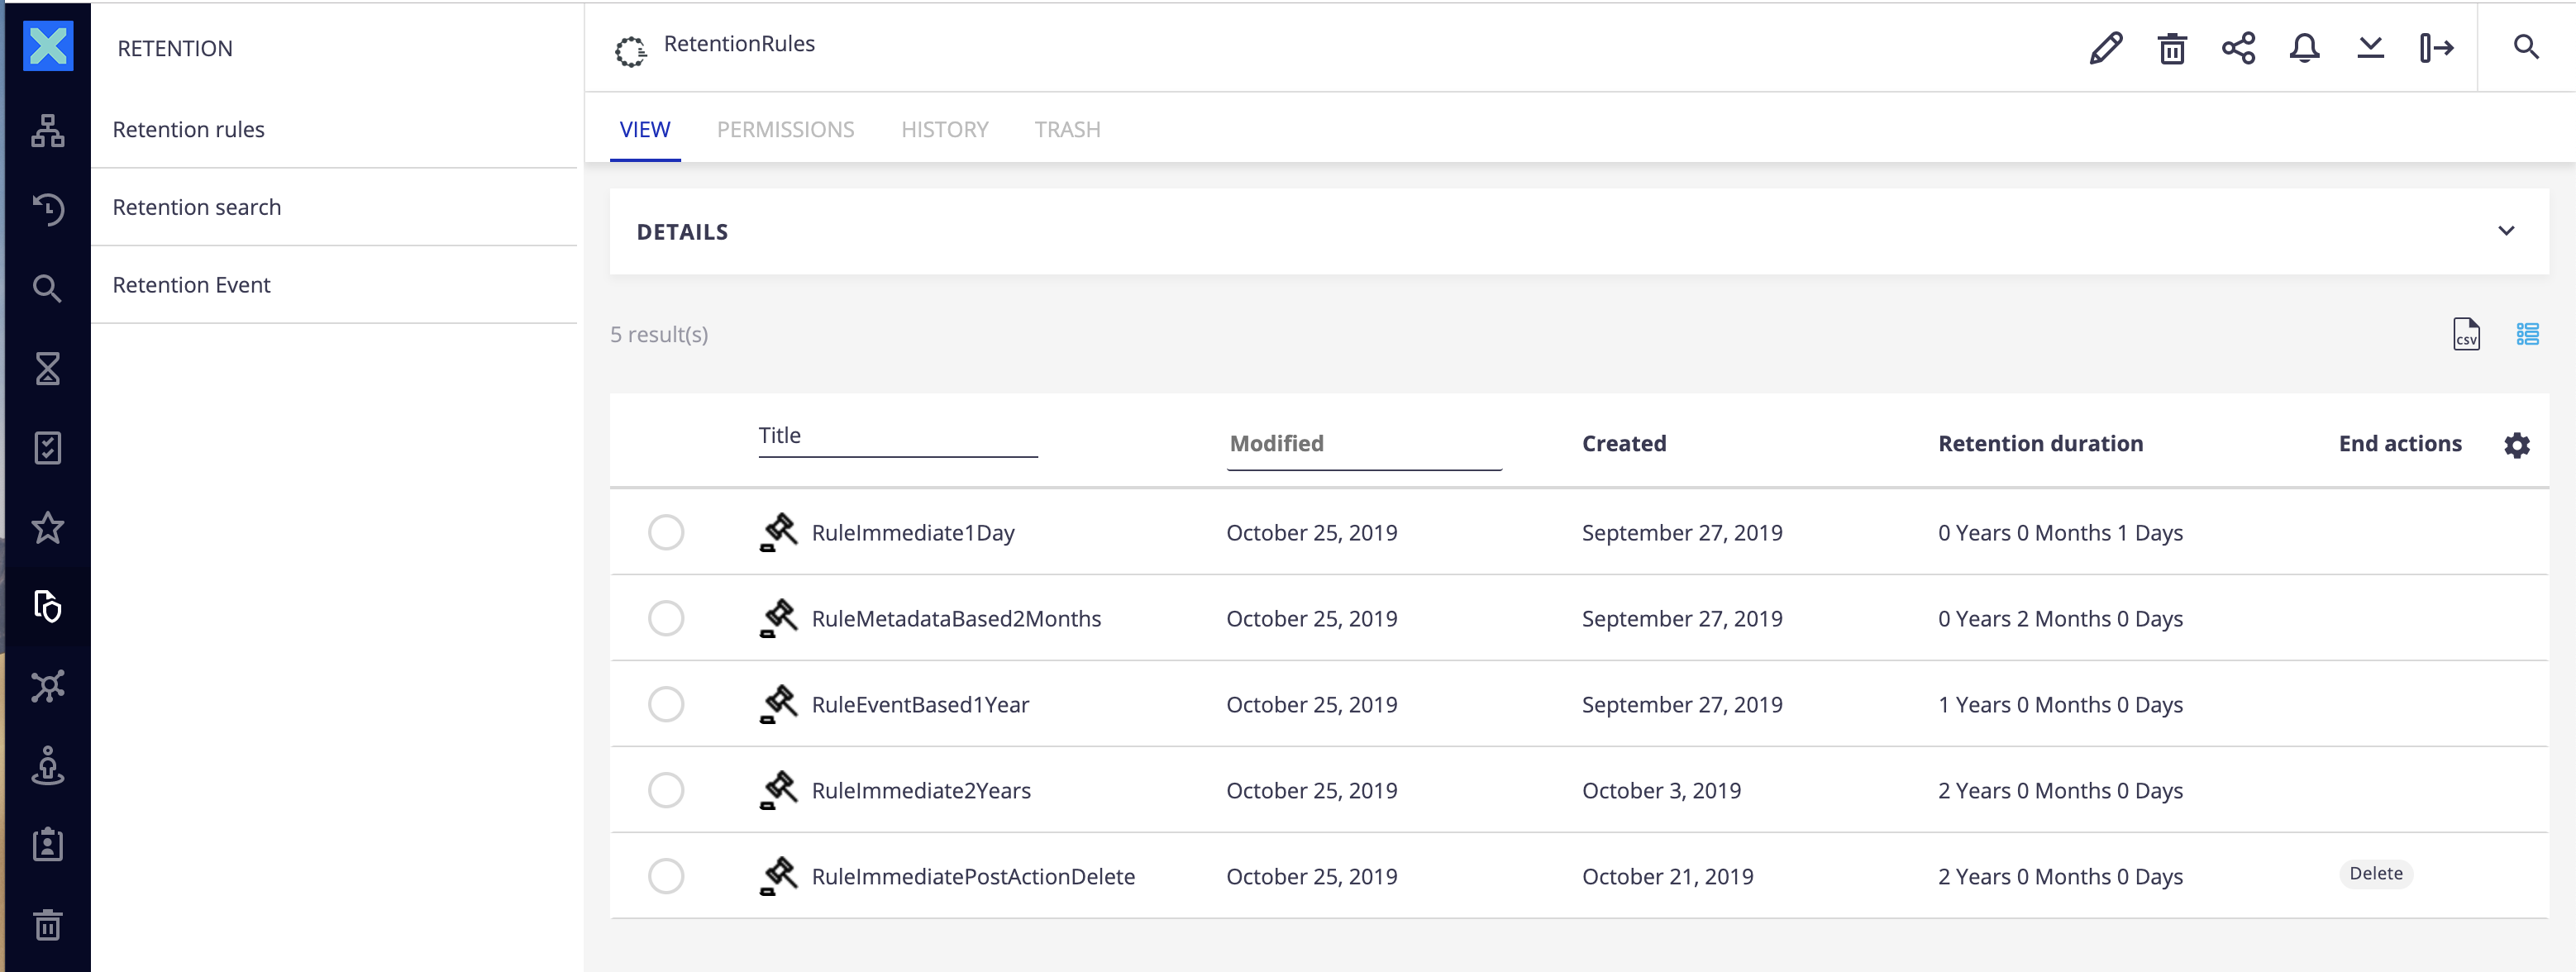Select the RuleImmediate1Day row checkbox

pyautogui.click(x=665, y=533)
